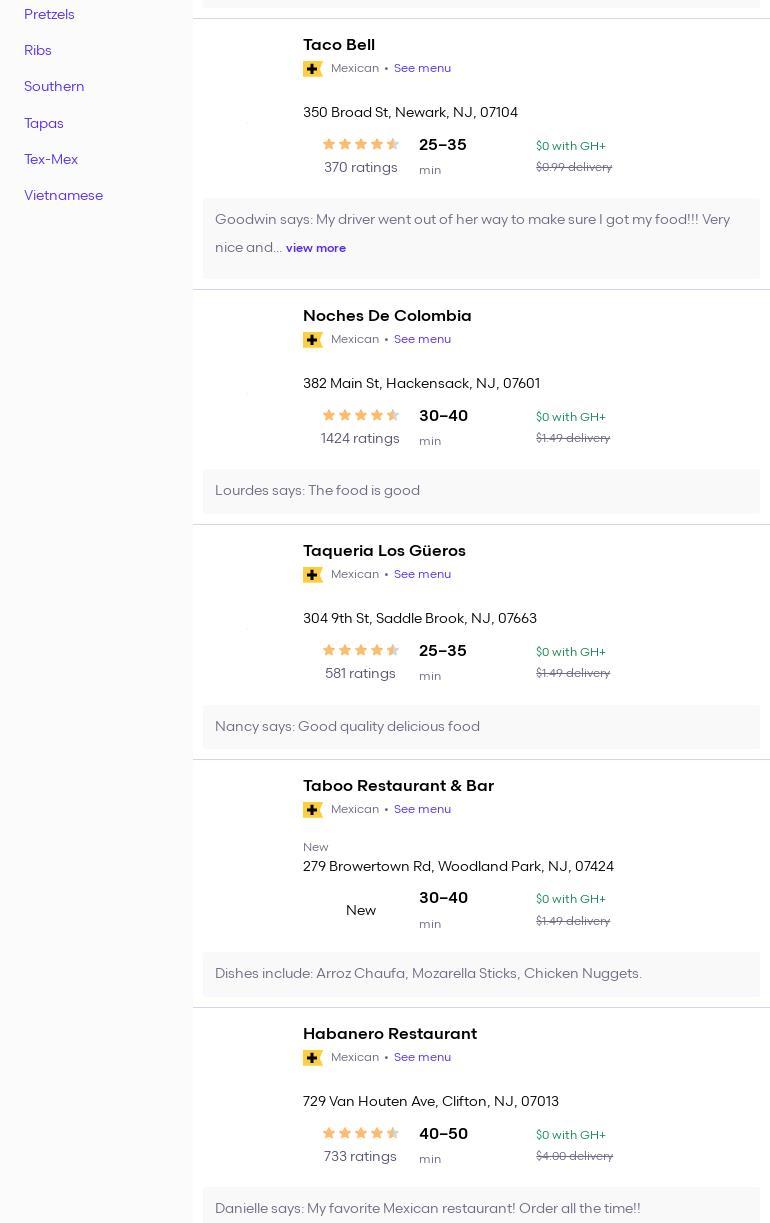Click the GH+ badge under Noches De Colombia
The width and height of the screenshot is (770, 1223).
tap(313, 340)
